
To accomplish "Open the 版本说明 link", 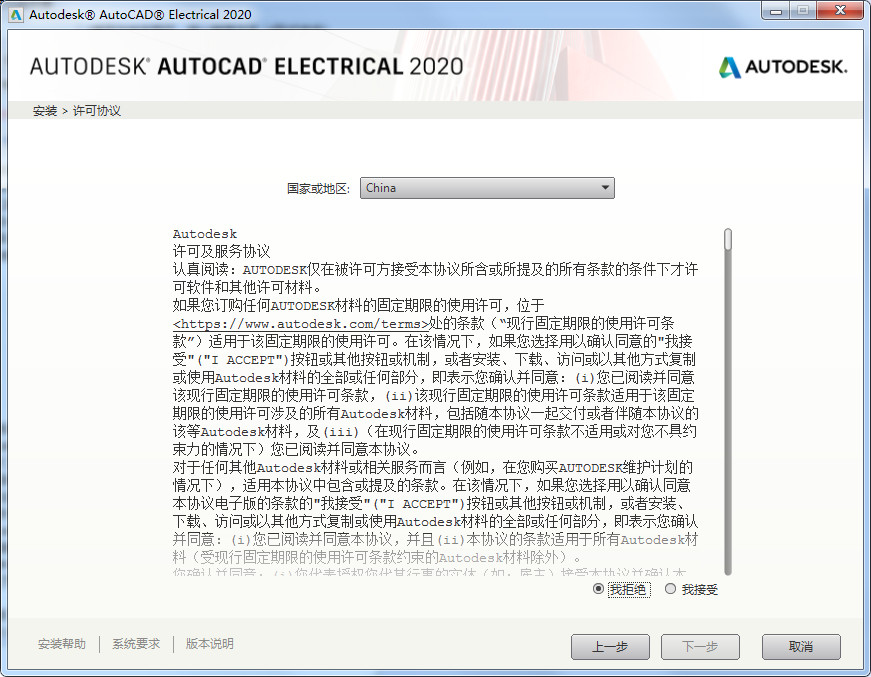I will (210, 644).
